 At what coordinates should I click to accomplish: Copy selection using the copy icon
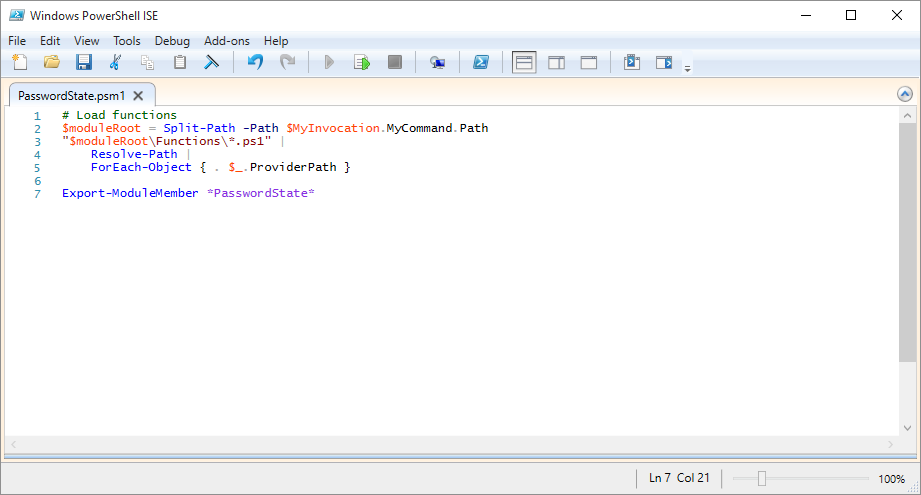(x=147, y=62)
